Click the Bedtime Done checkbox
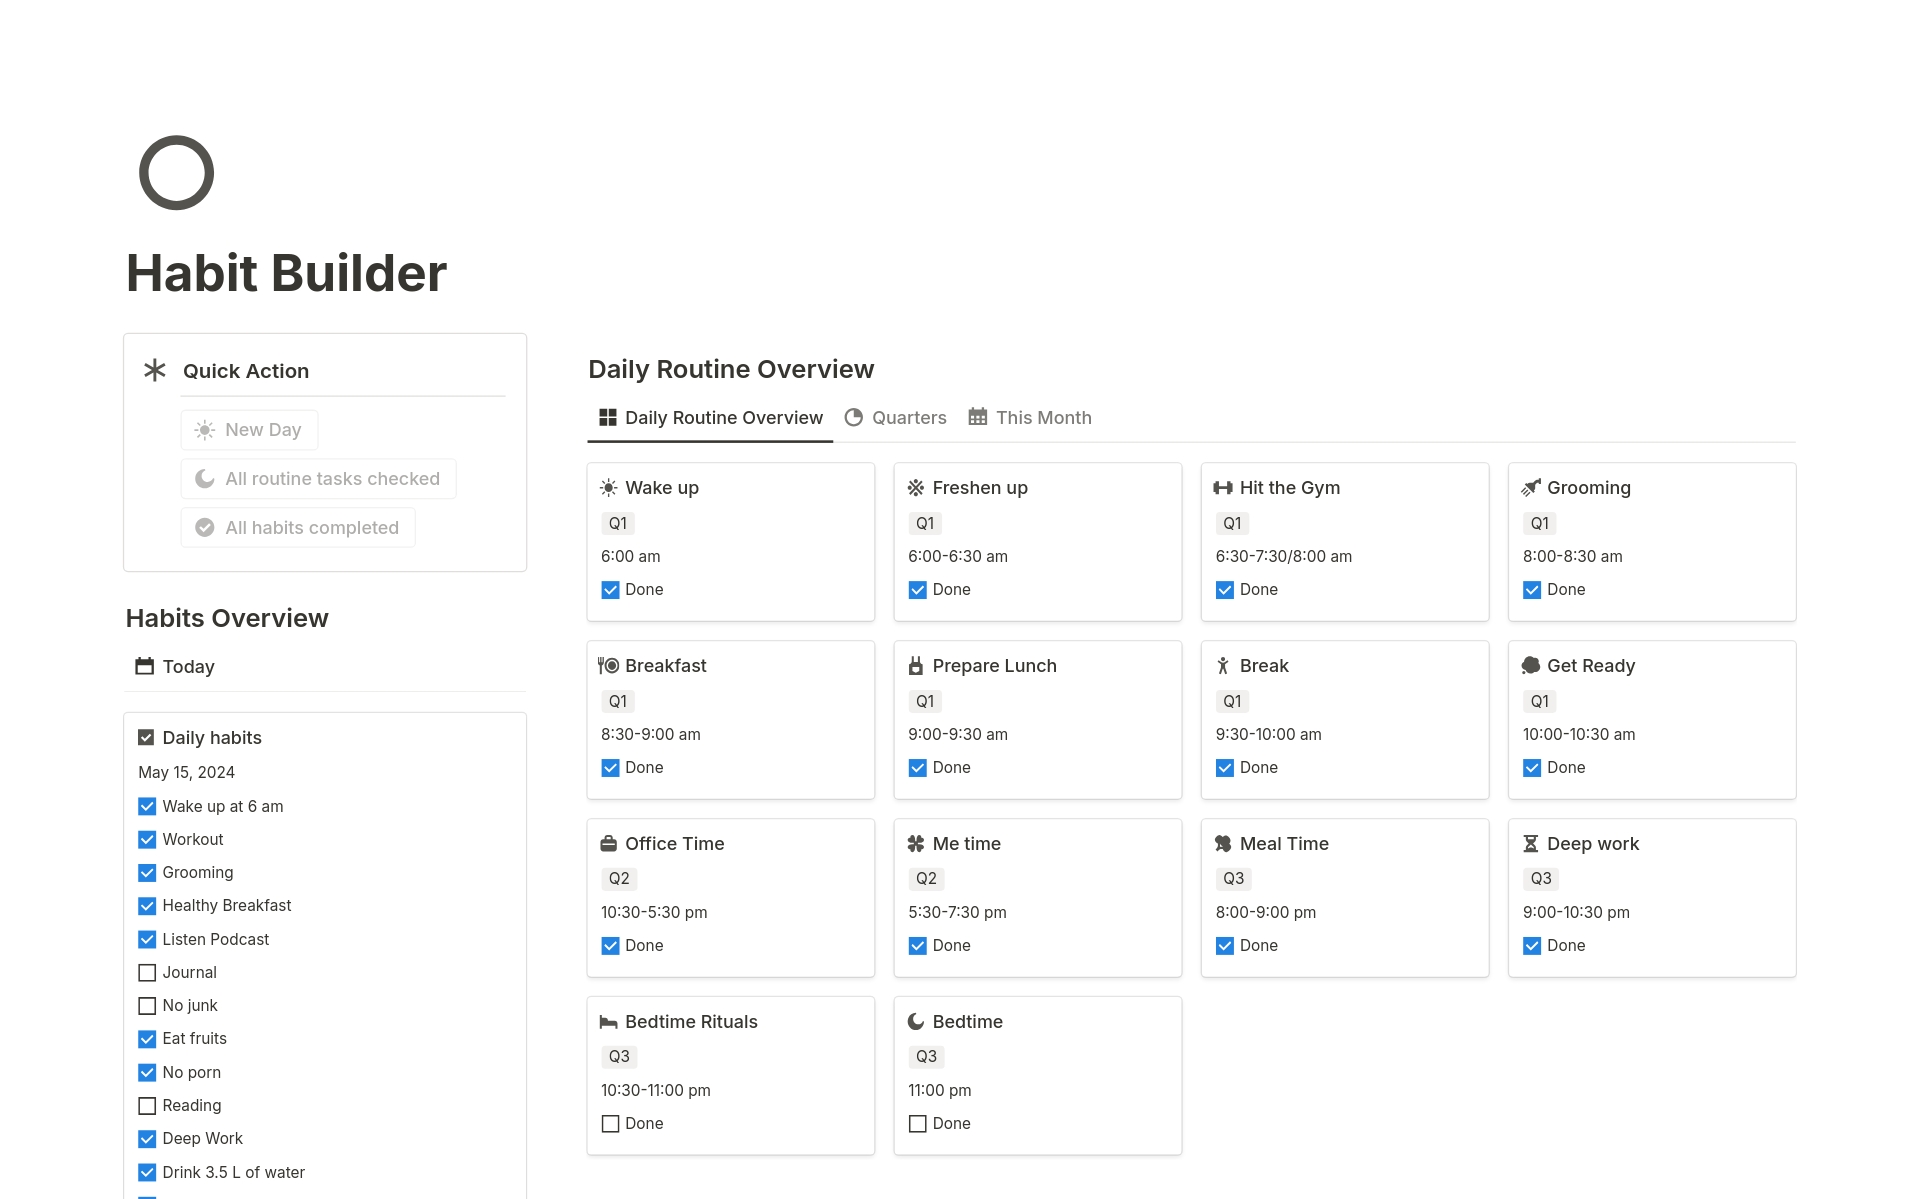This screenshot has height=1199, width=1920. click(917, 1122)
